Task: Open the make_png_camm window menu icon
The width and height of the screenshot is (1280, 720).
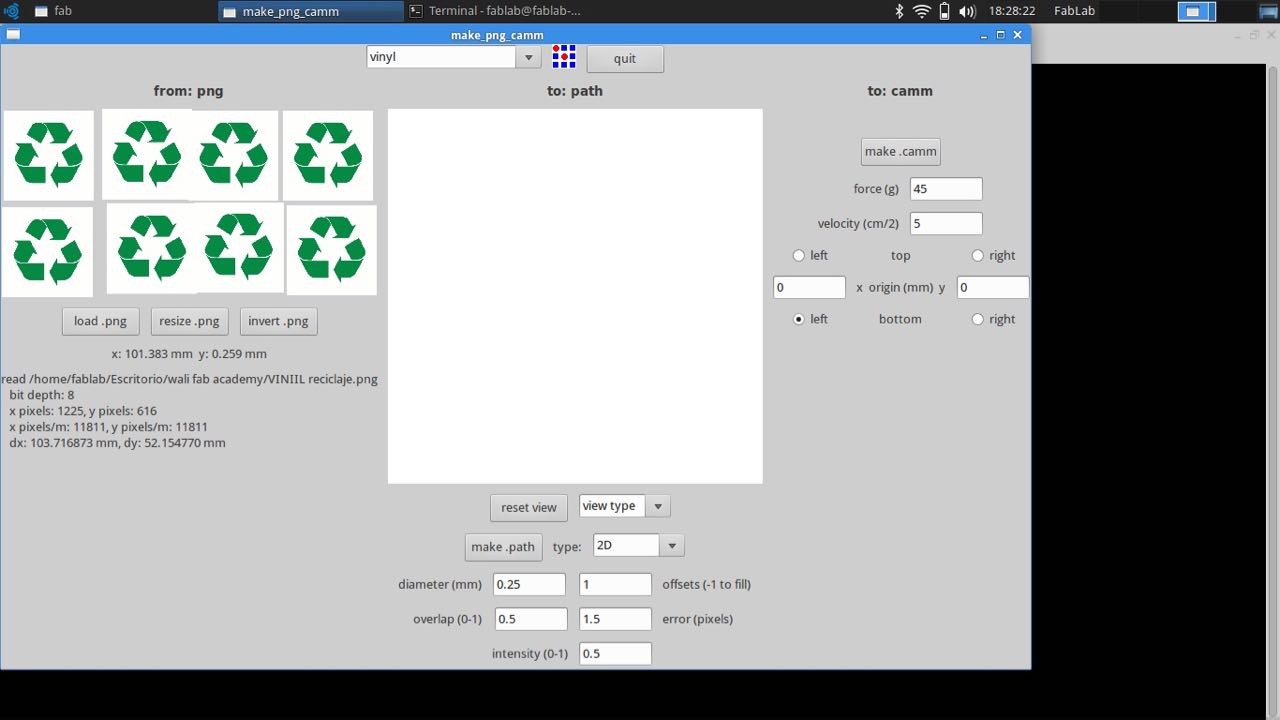Action: pyautogui.click(x=12, y=34)
